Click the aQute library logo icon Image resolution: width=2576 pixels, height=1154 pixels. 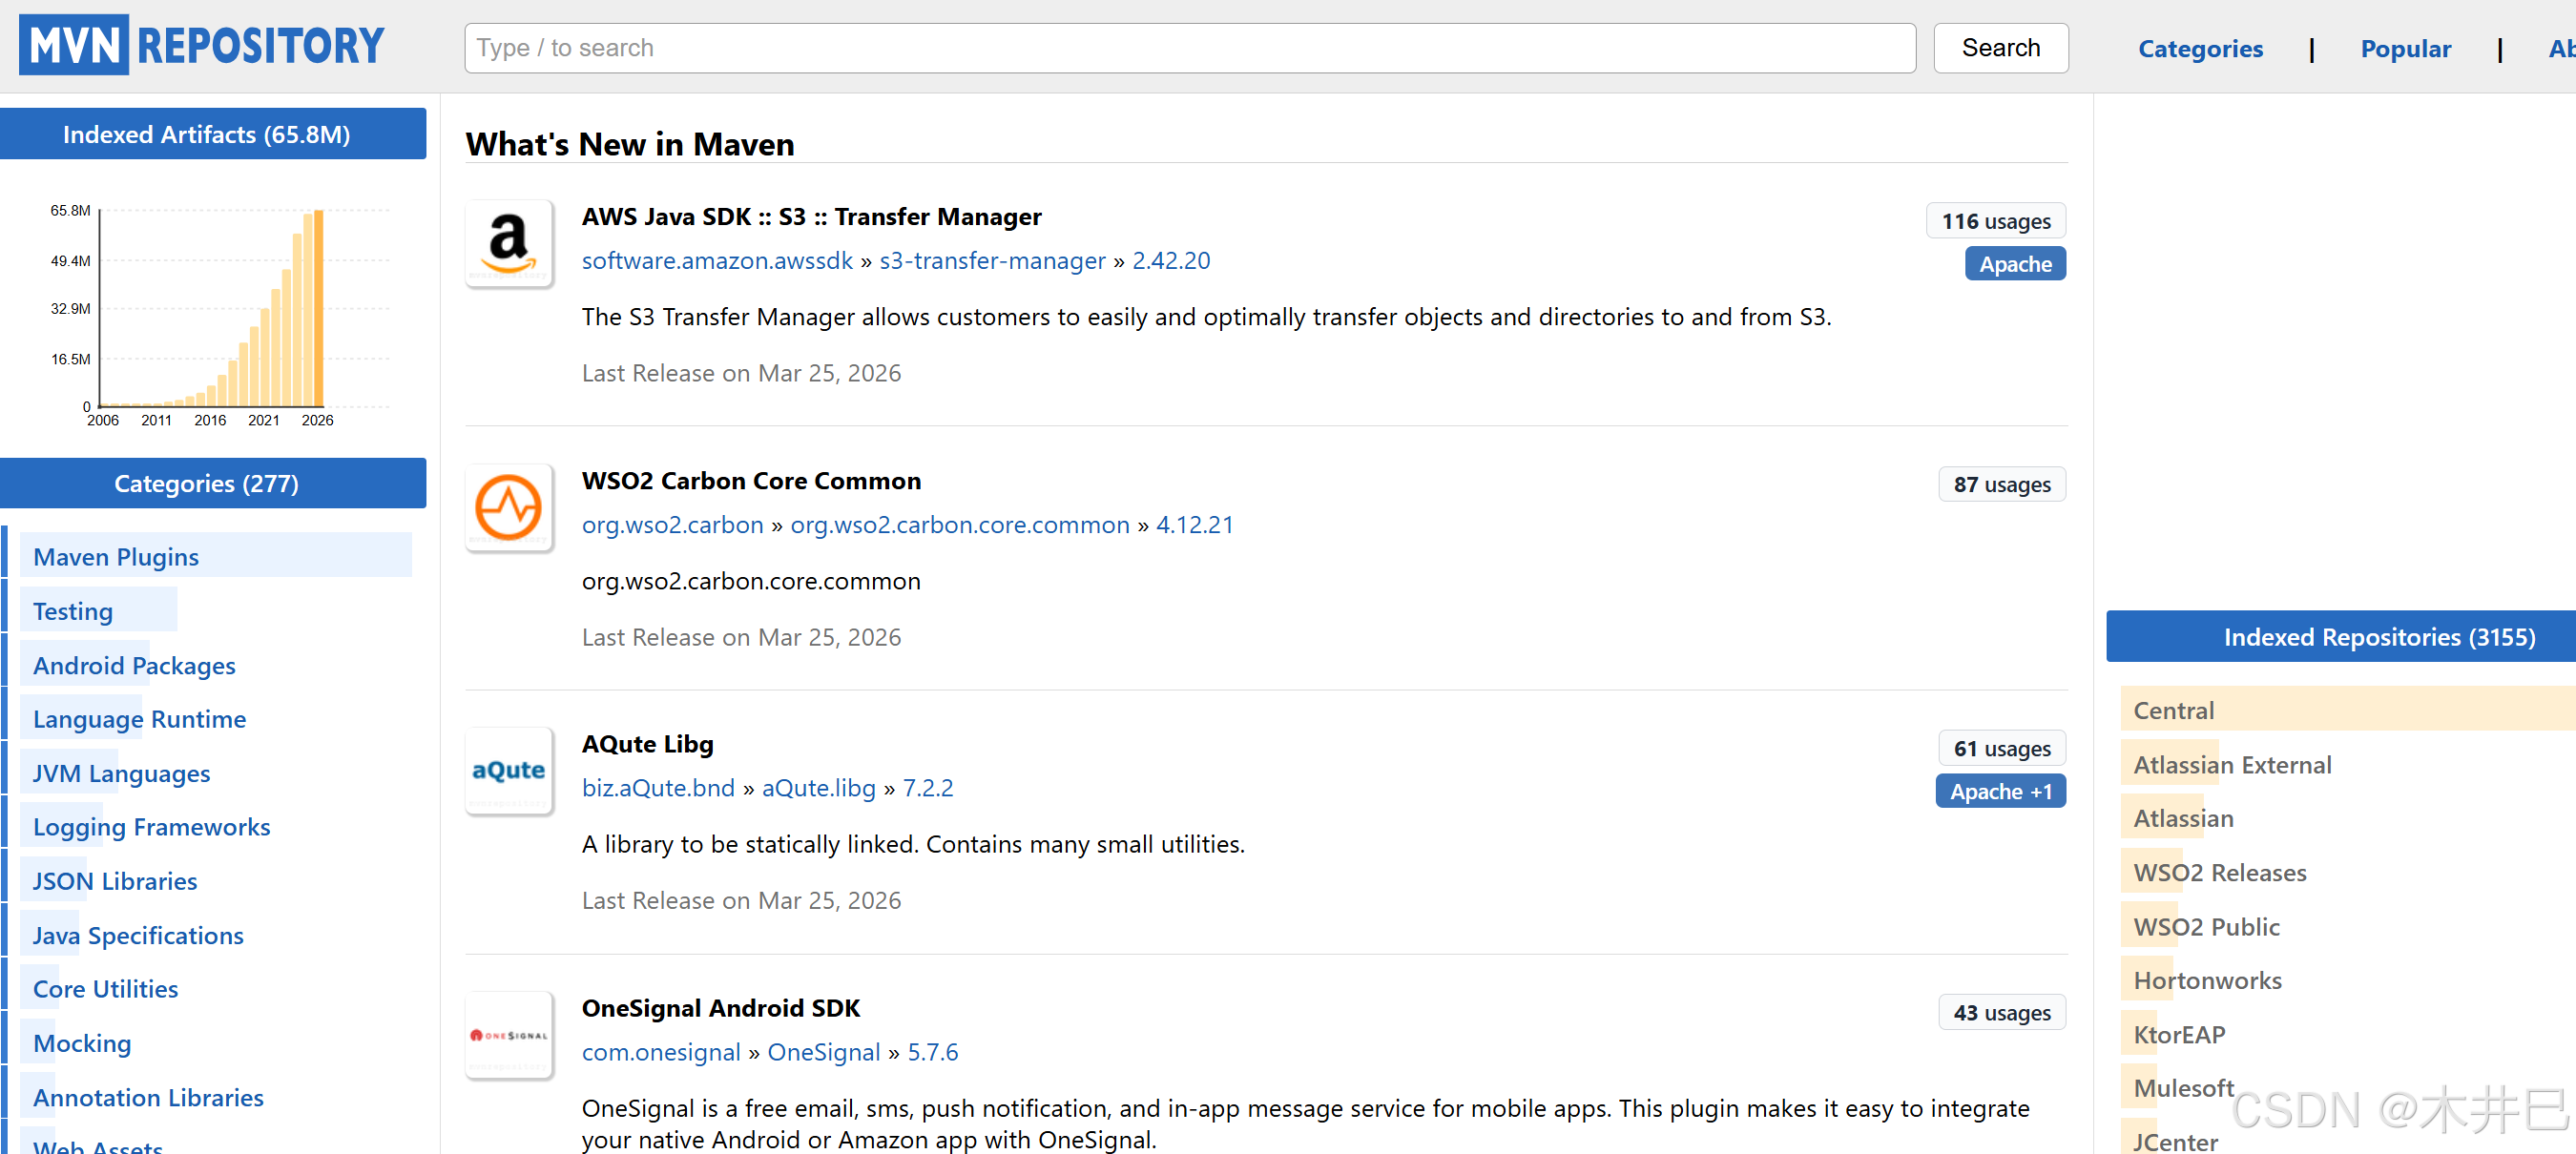click(x=508, y=771)
